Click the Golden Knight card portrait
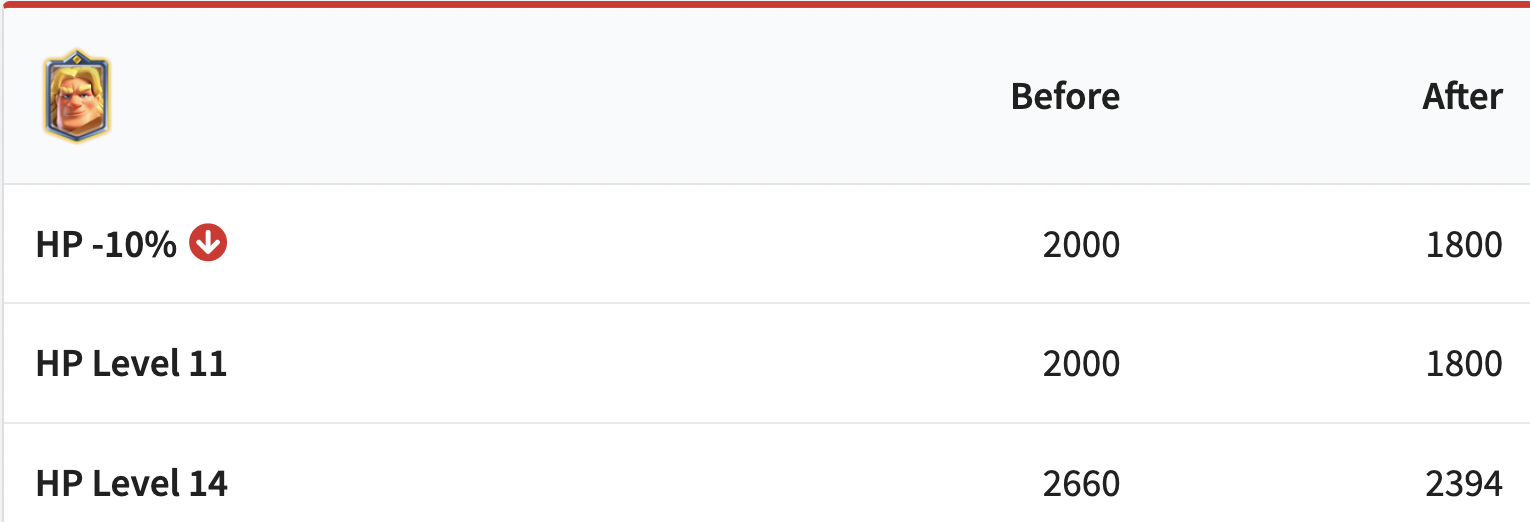1530x522 pixels. pos(77,96)
